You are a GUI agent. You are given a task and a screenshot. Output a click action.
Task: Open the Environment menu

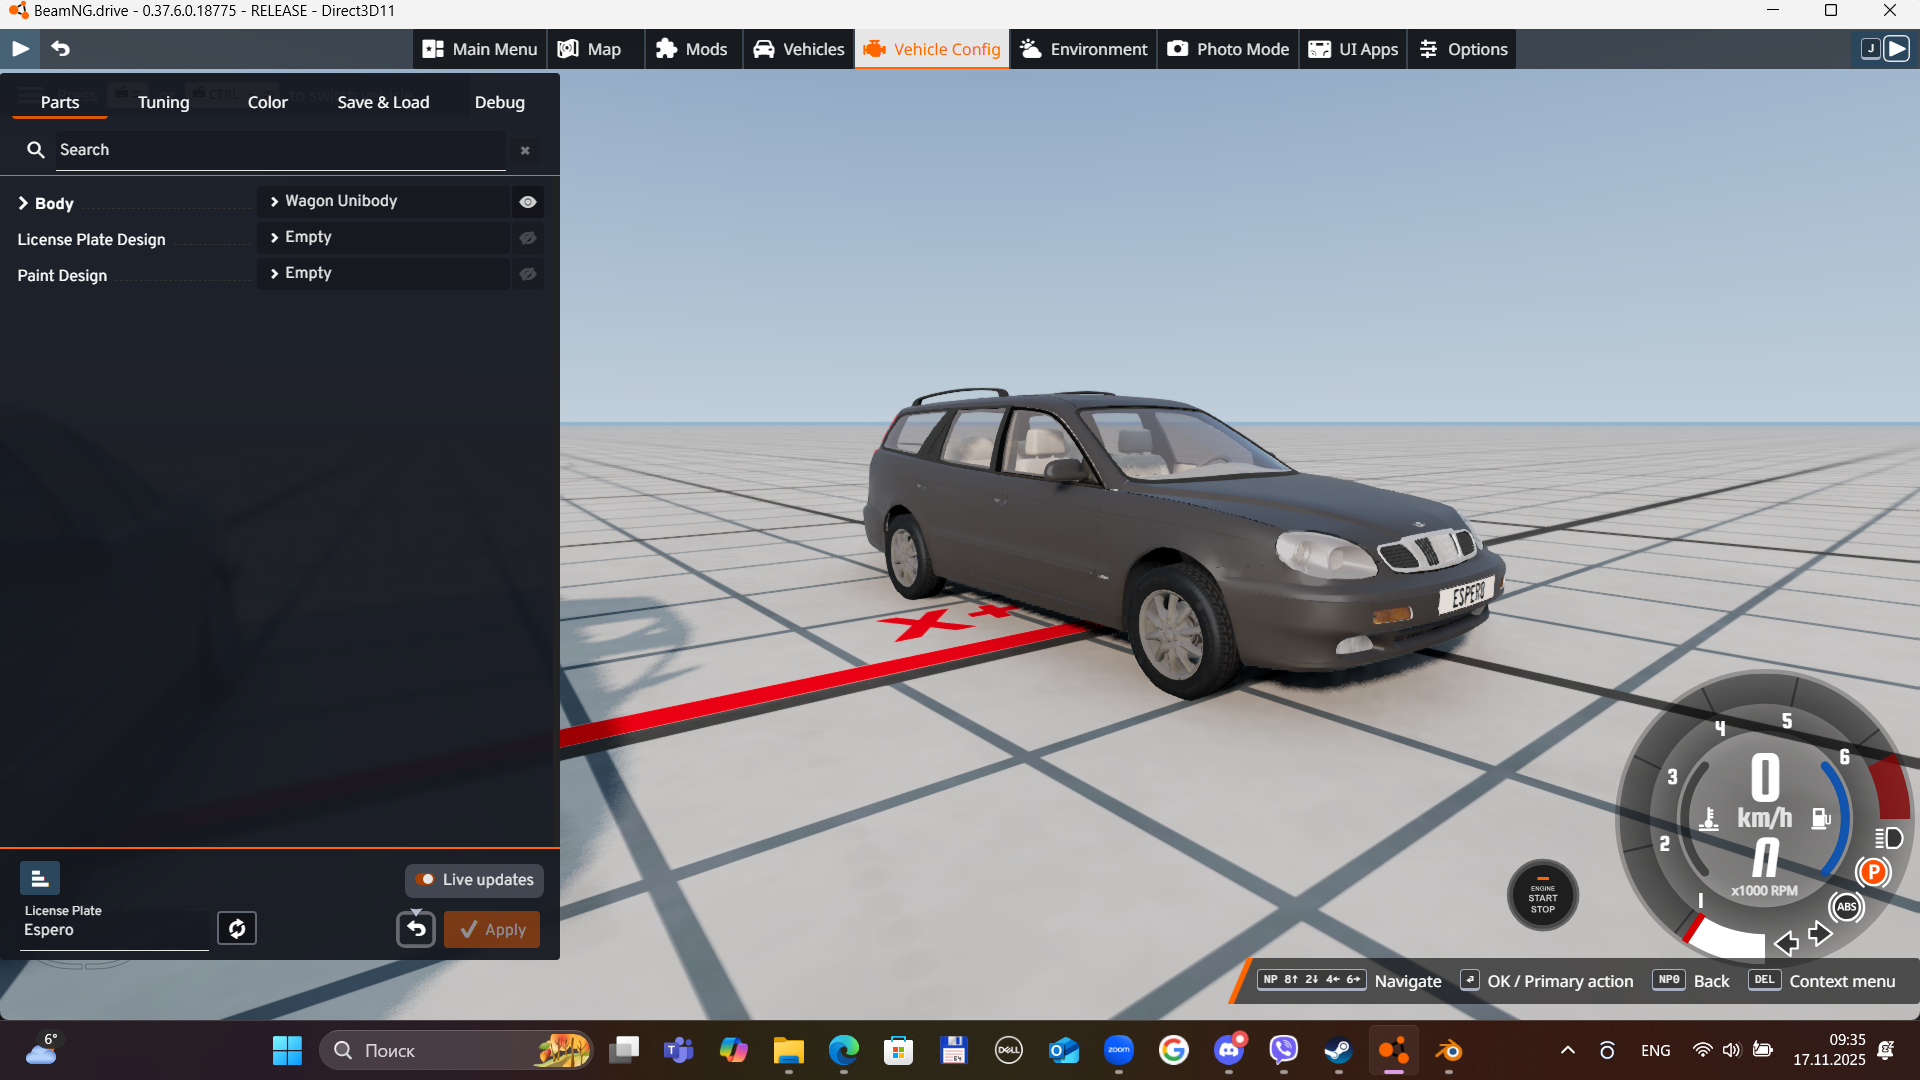pos(1084,49)
